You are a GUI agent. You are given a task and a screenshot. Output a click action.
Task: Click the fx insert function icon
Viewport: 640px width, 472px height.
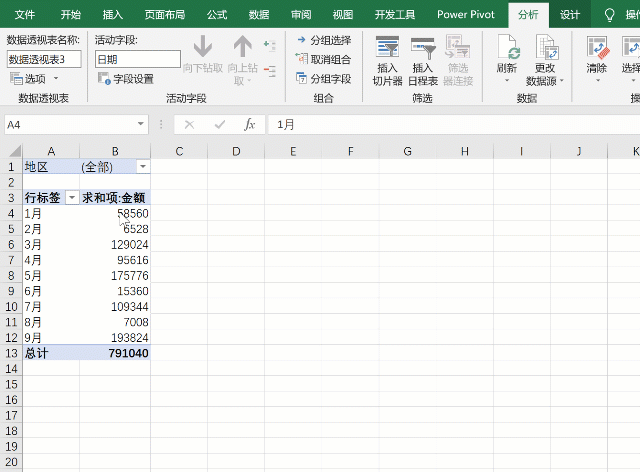(249, 124)
